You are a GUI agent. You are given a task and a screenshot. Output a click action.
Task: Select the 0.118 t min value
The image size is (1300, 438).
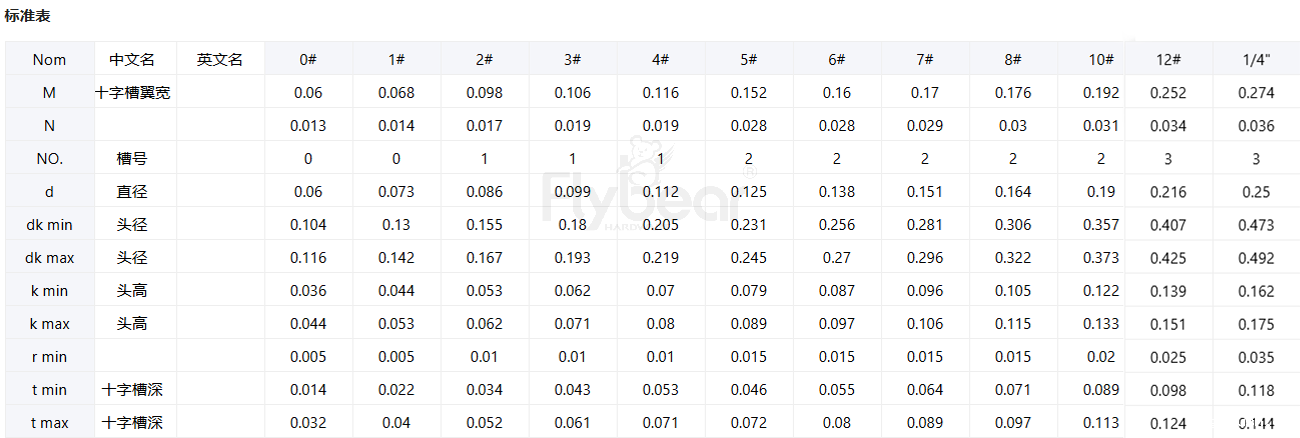click(1256, 390)
